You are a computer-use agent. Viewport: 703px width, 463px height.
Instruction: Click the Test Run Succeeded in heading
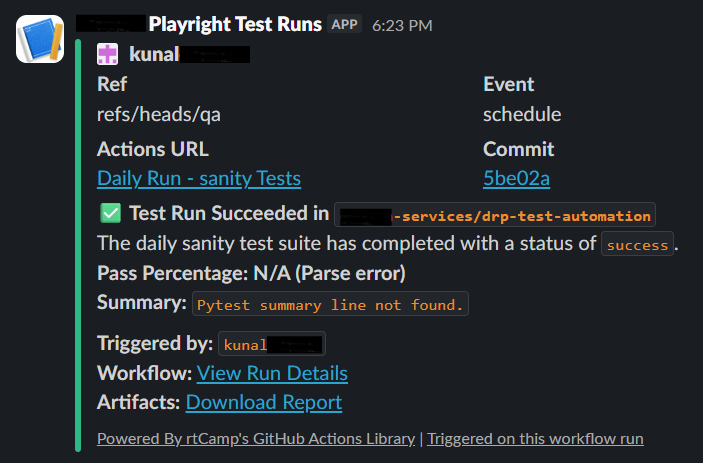click(229, 213)
